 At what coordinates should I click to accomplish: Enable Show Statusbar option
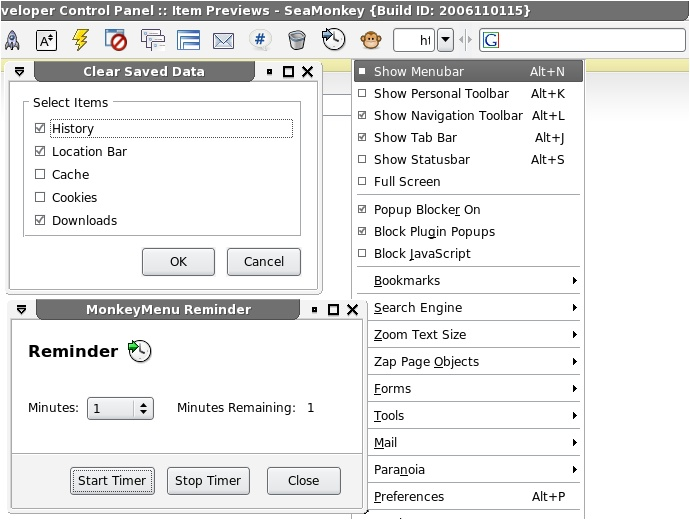click(x=468, y=159)
